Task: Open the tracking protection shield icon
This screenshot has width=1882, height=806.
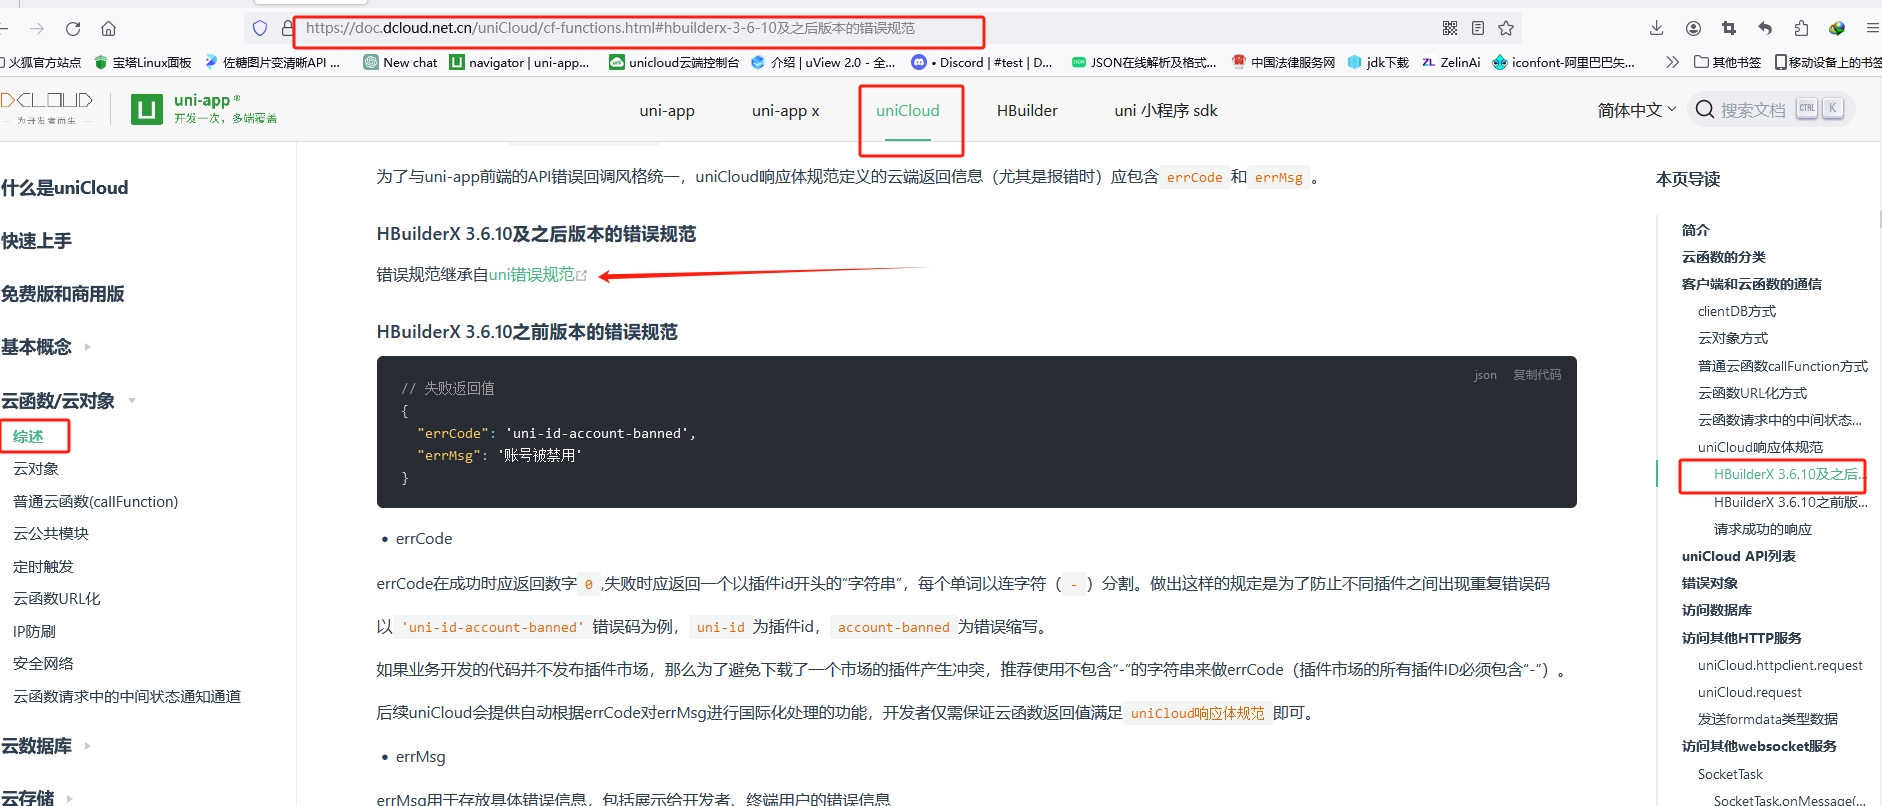Action: point(260,28)
